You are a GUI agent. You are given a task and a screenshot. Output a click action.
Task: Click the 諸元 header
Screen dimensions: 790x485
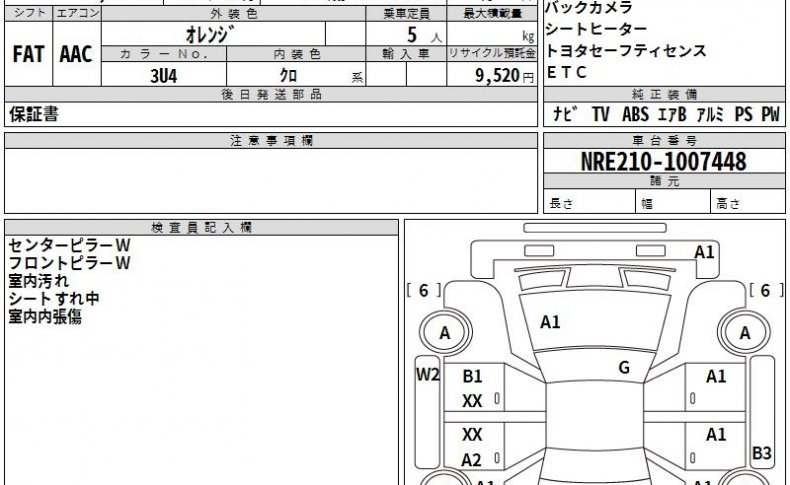[664, 181]
